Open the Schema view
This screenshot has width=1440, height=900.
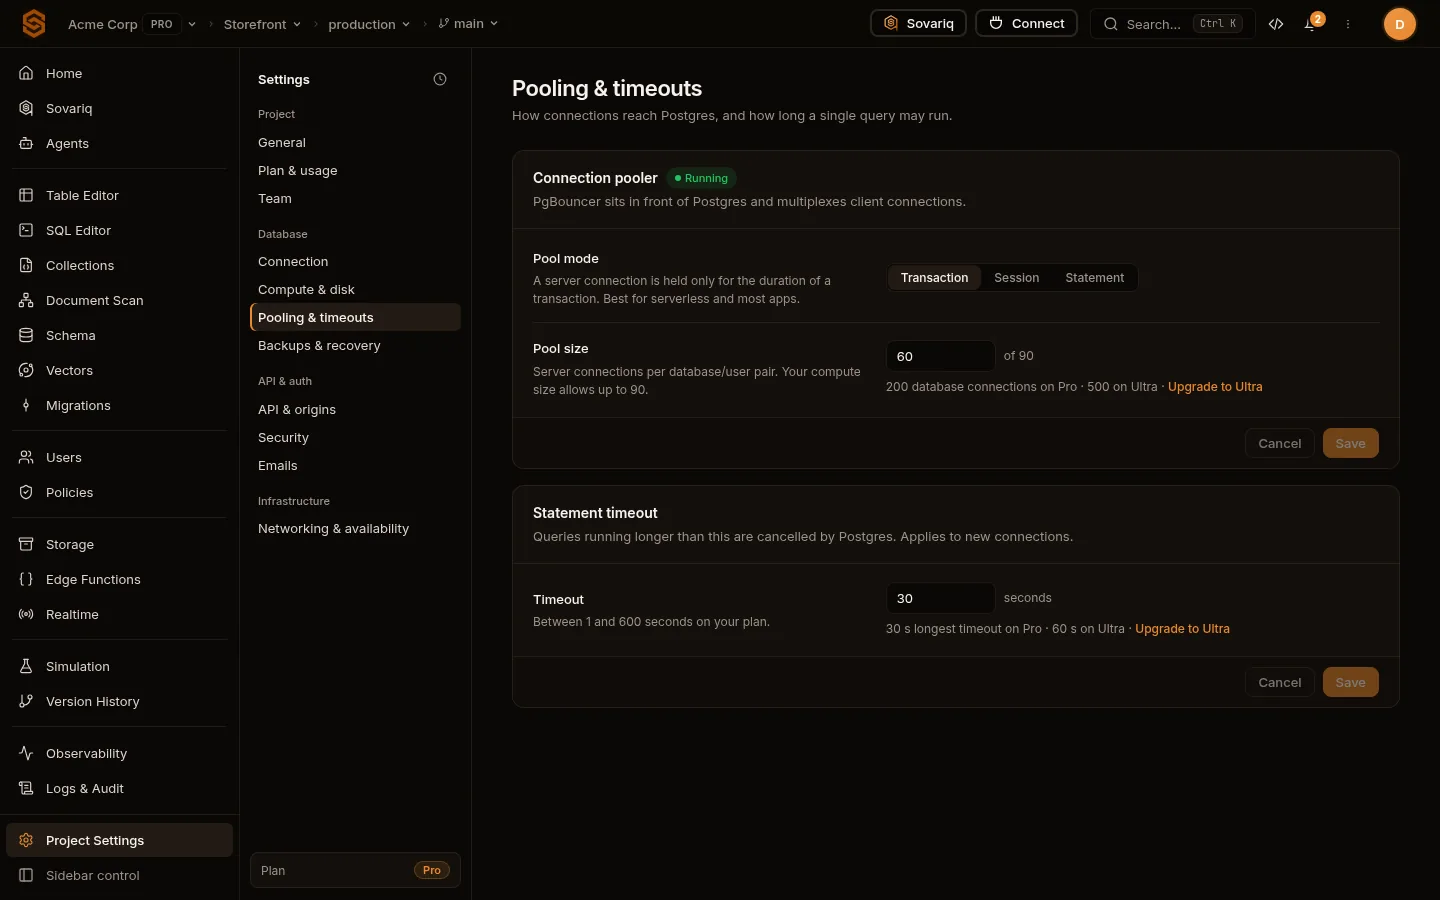point(120,335)
